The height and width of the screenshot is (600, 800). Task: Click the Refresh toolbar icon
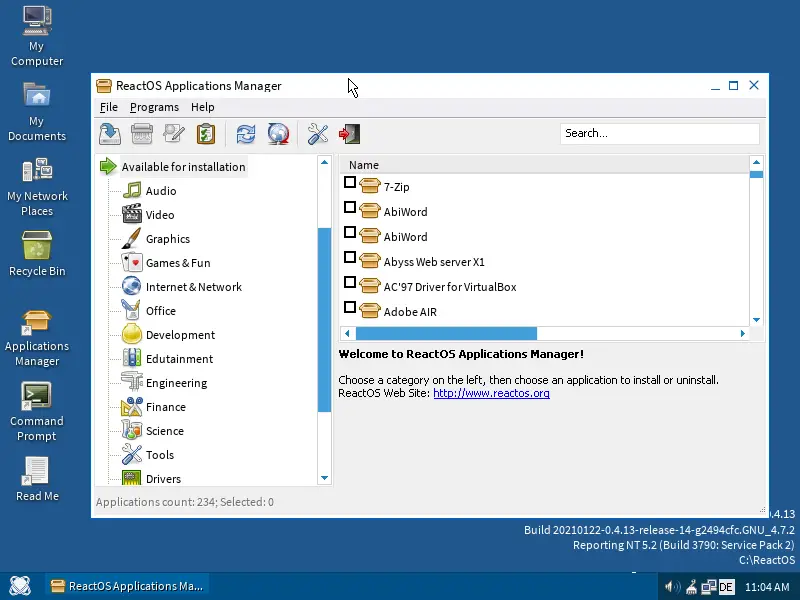pos(246,134)
